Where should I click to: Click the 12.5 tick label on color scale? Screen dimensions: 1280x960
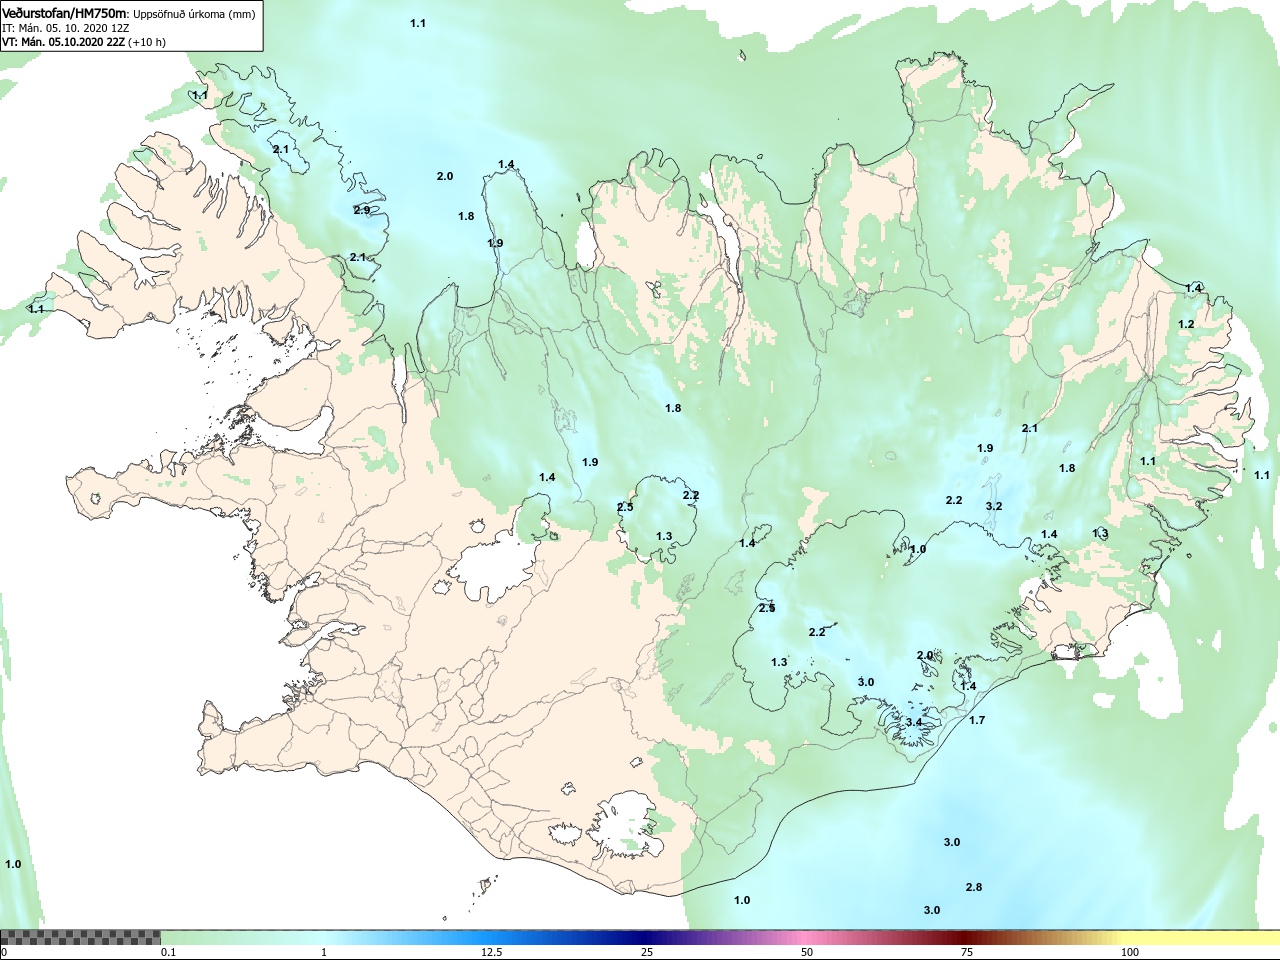pos(492,952)
